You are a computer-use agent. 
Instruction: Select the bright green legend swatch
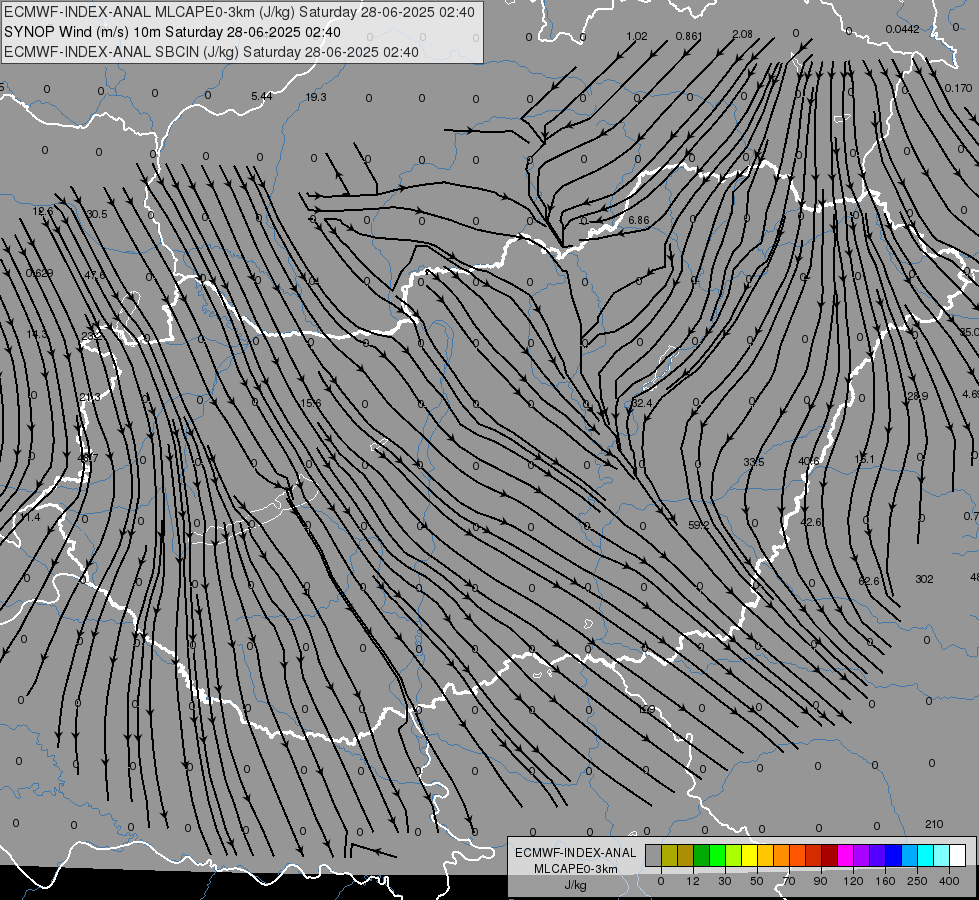pos(717,855)
